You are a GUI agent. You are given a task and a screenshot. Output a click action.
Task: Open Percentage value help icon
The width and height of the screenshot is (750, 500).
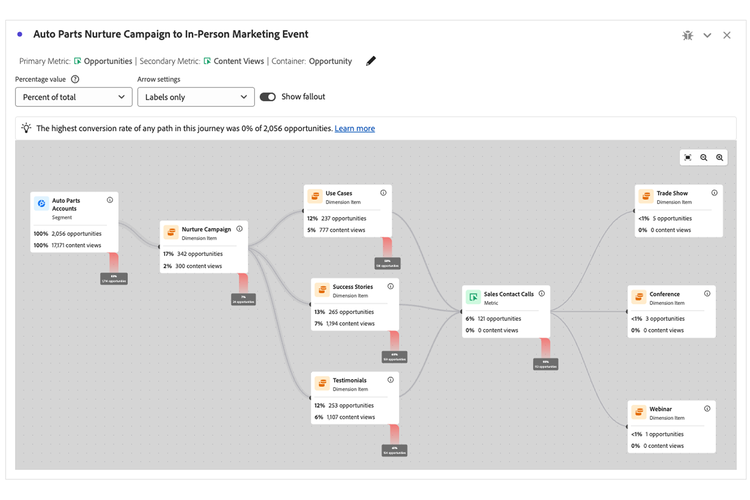75,79
